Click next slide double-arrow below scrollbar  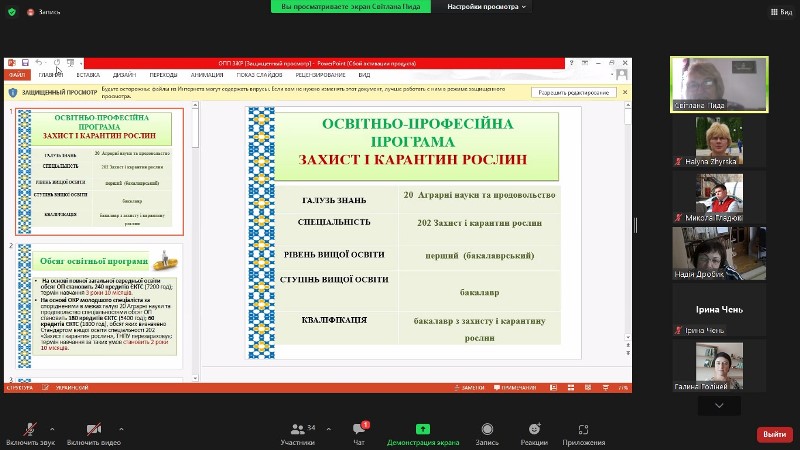click(x=628, y=353)
